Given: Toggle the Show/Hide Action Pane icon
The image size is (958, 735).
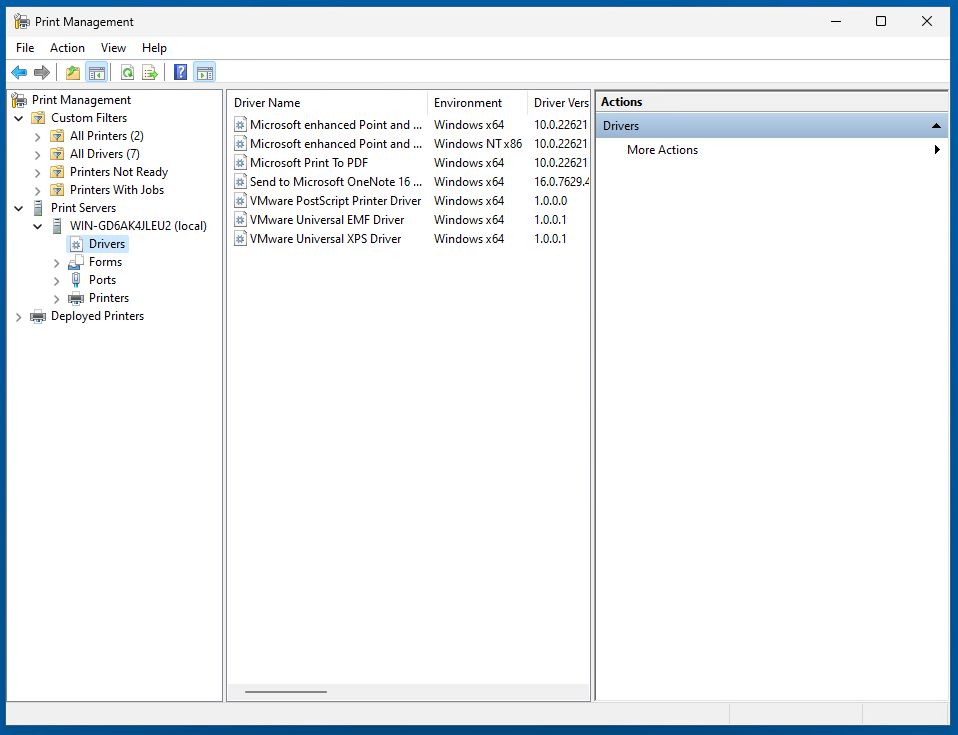Looking at the screenshot, I should click(x=205, y=73).
